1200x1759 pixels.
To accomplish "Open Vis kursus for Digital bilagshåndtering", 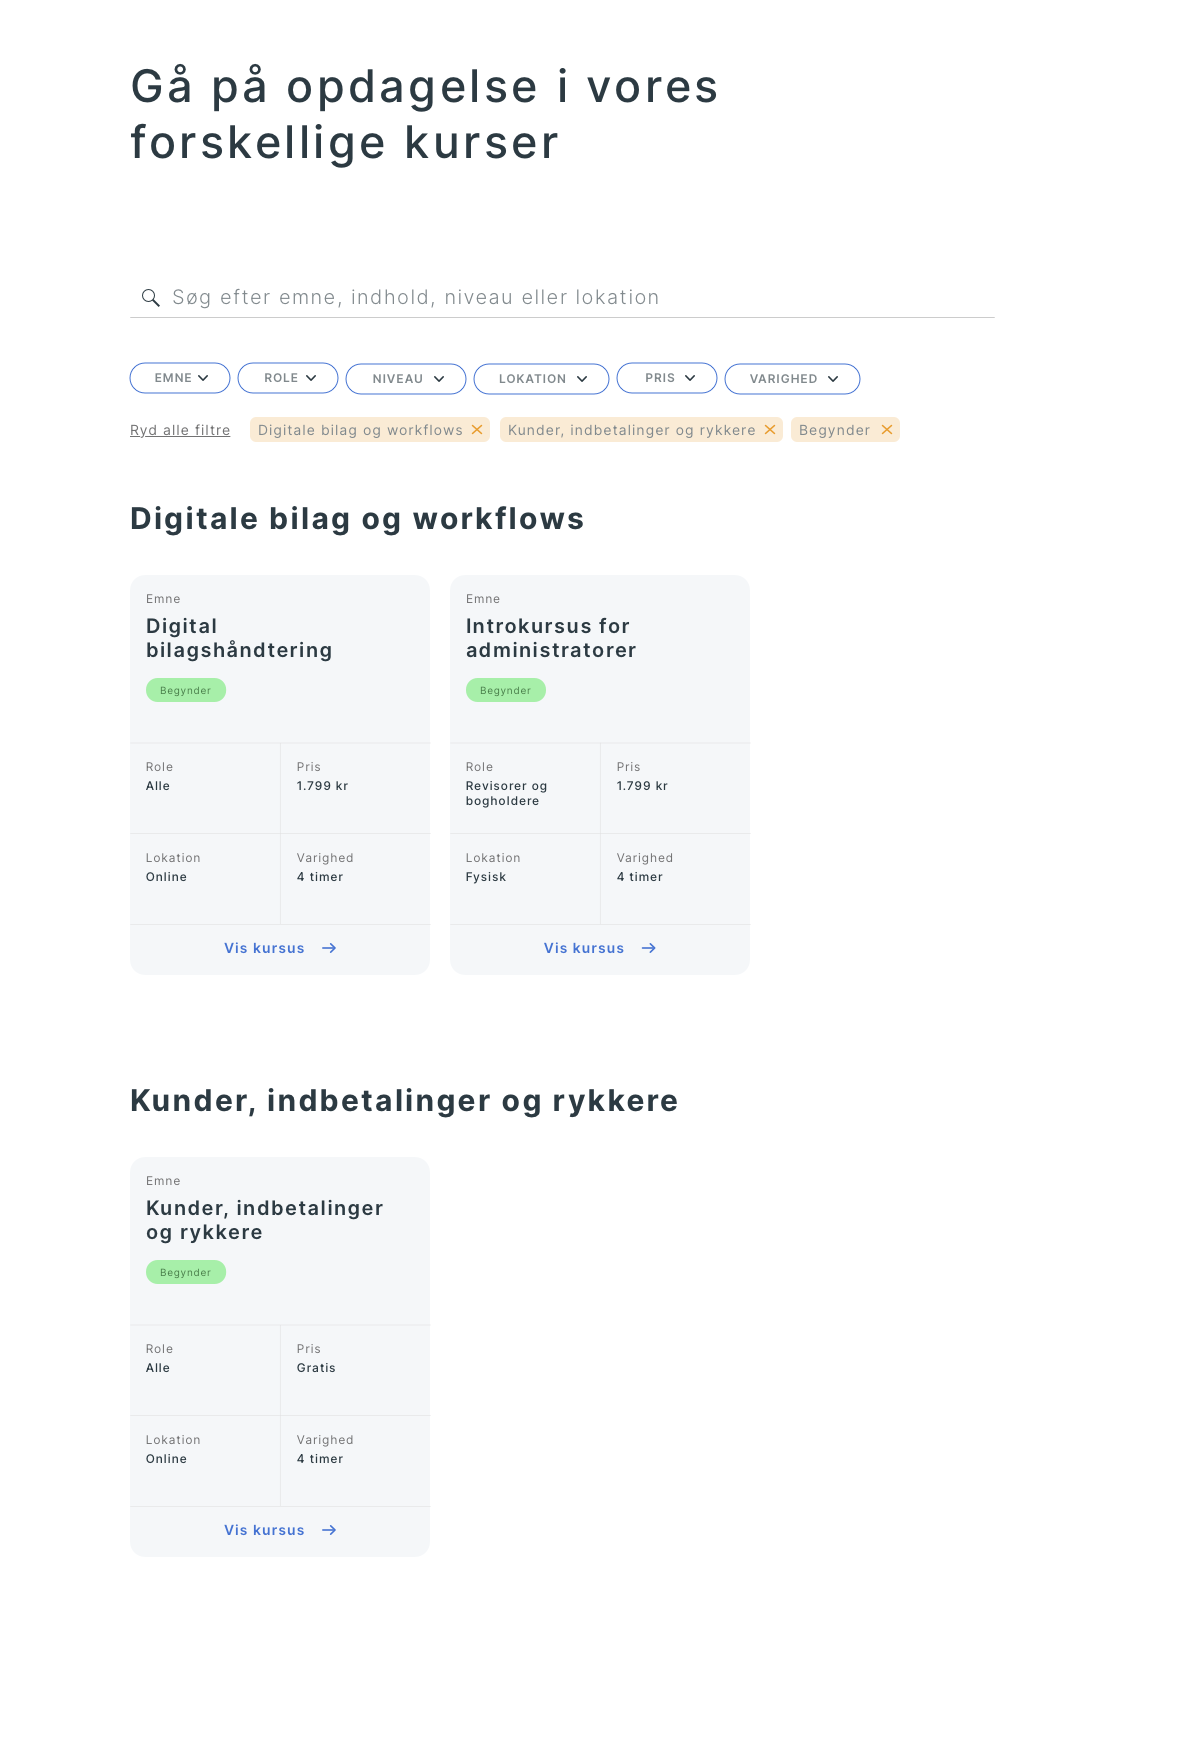I will coord(280,948).
